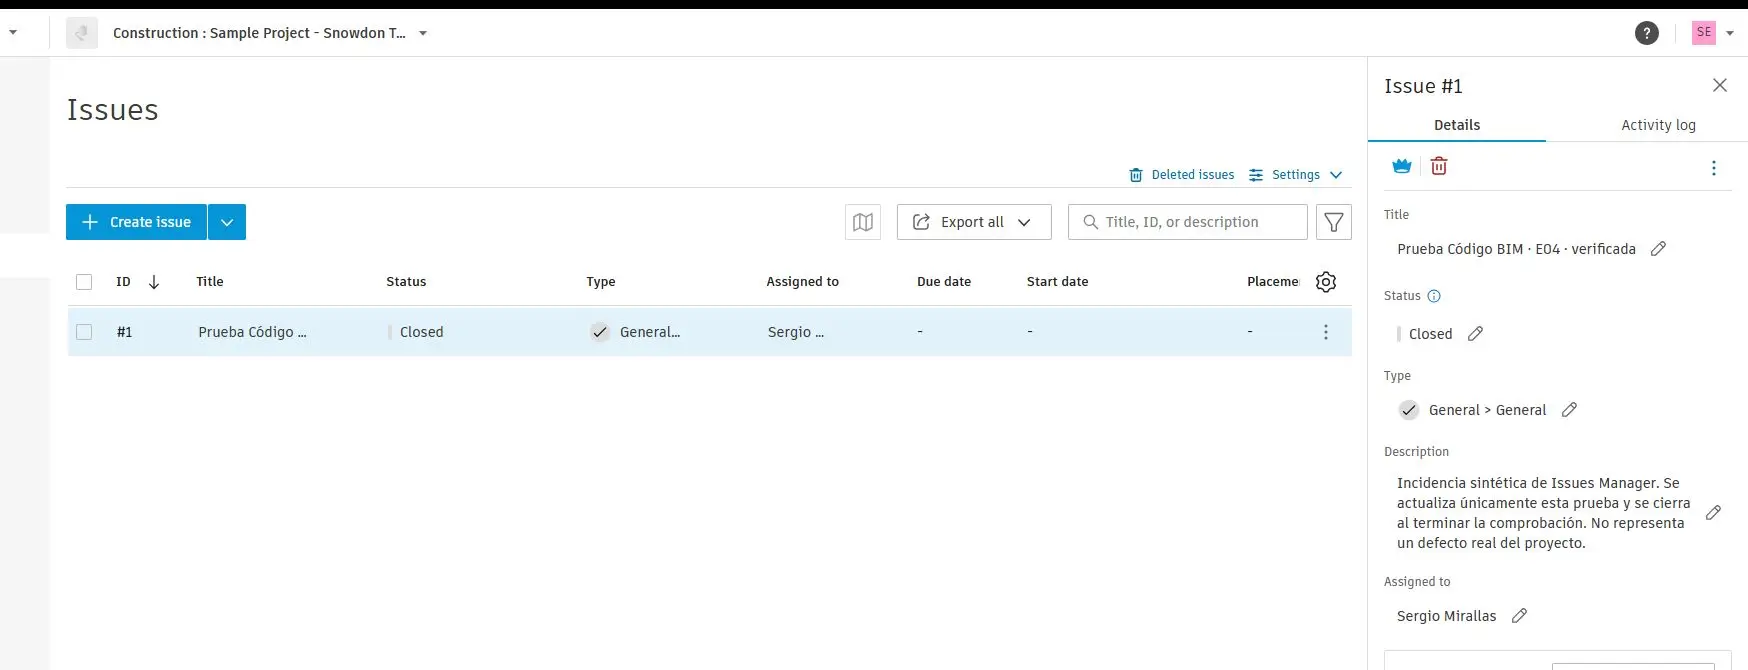
Task: Delete issue with red trash icon
Action: click(x=1439, y=166)
